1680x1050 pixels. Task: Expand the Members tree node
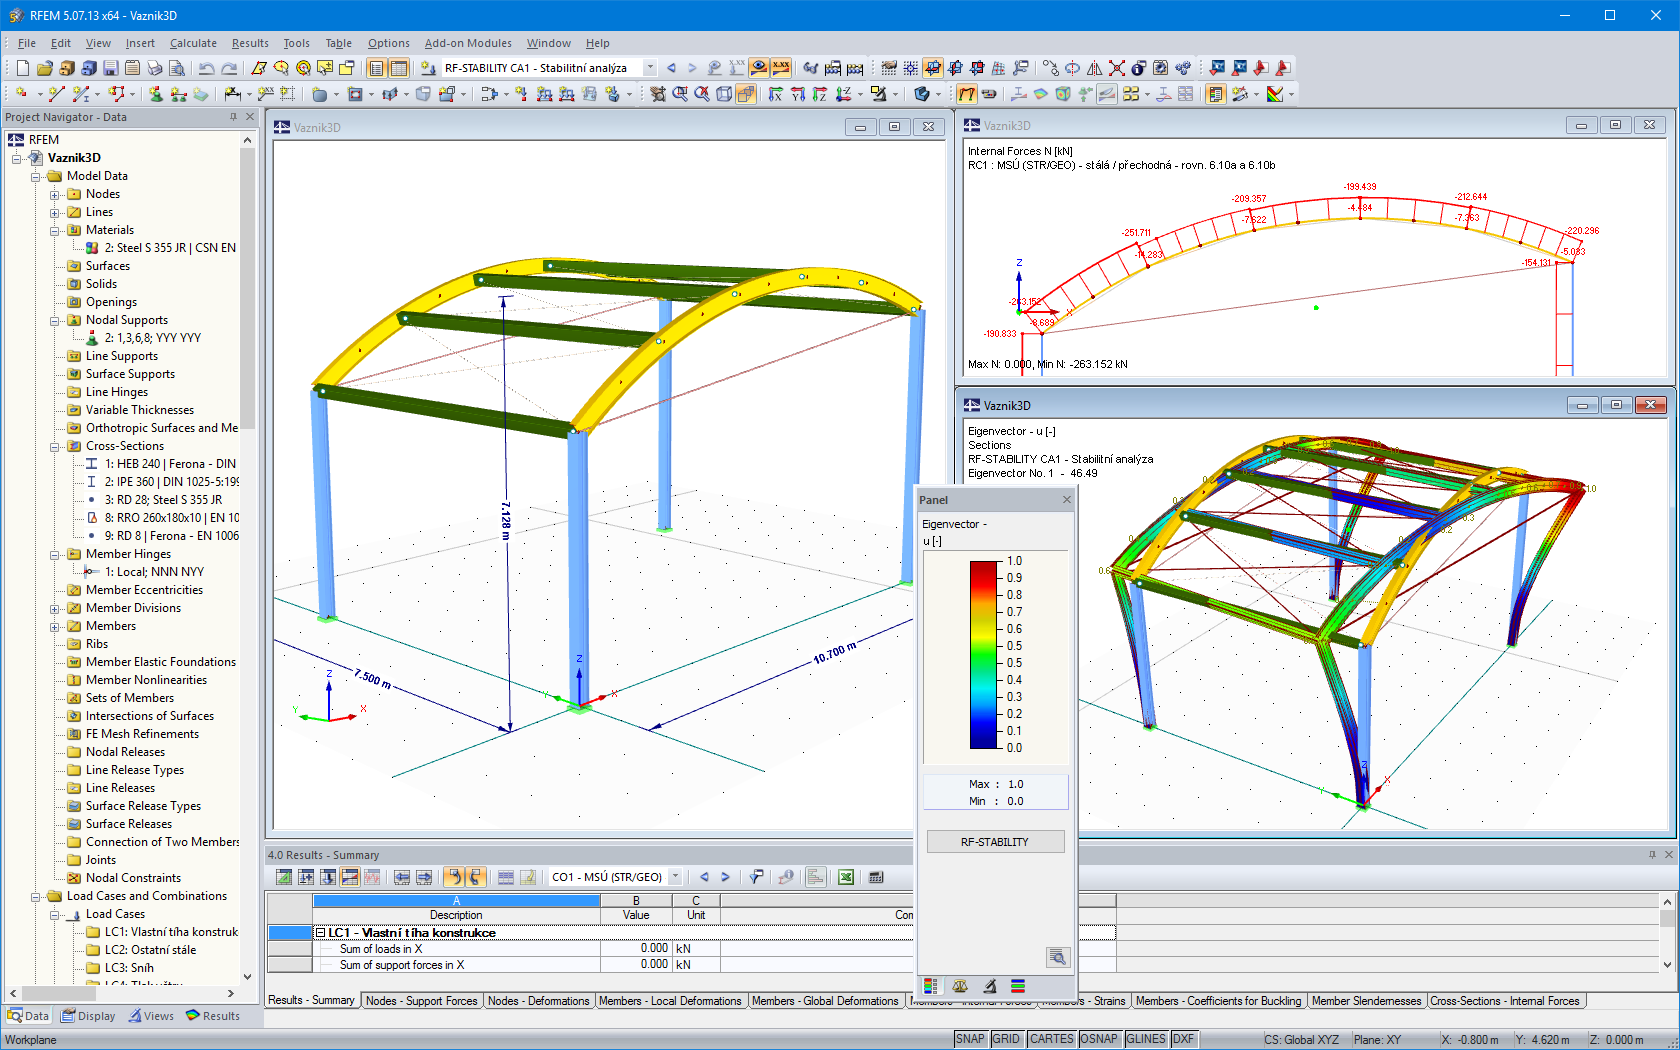(x=55, y=626)
